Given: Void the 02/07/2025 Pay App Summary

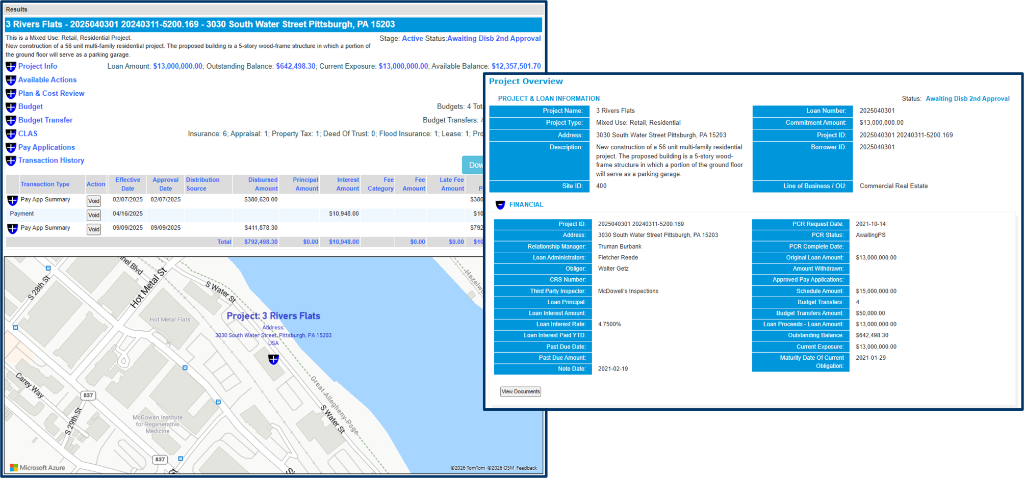Looking at the screenshot, I should coord(94,200).
